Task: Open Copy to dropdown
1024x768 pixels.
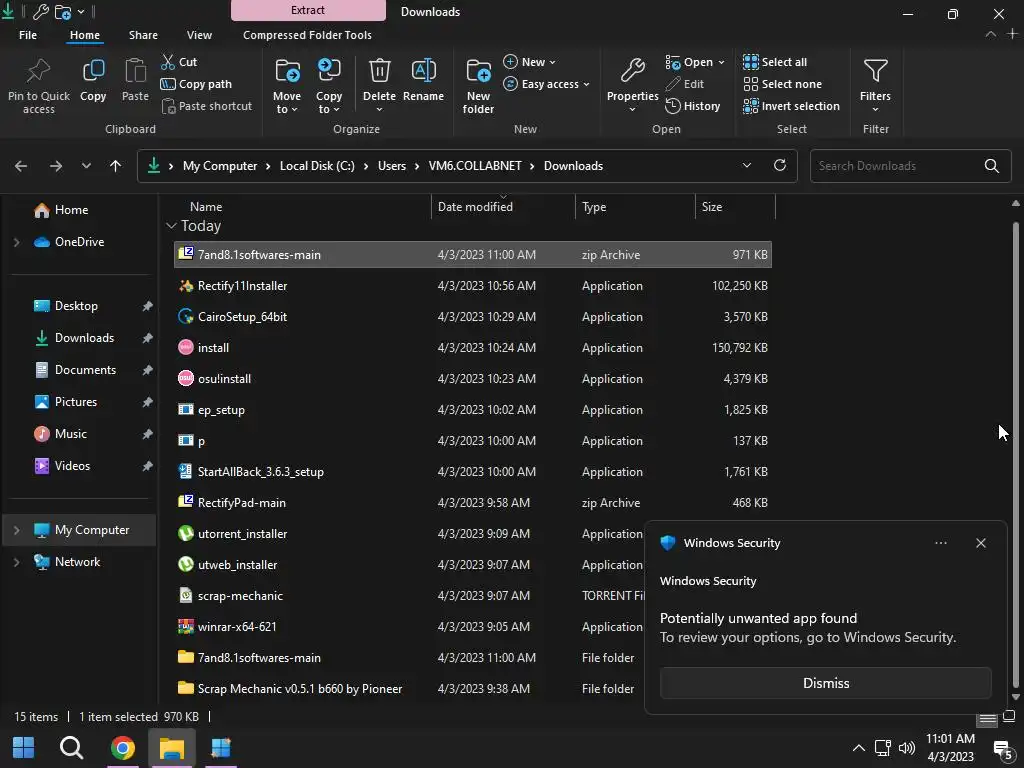Action: click(x=328, y=85)
